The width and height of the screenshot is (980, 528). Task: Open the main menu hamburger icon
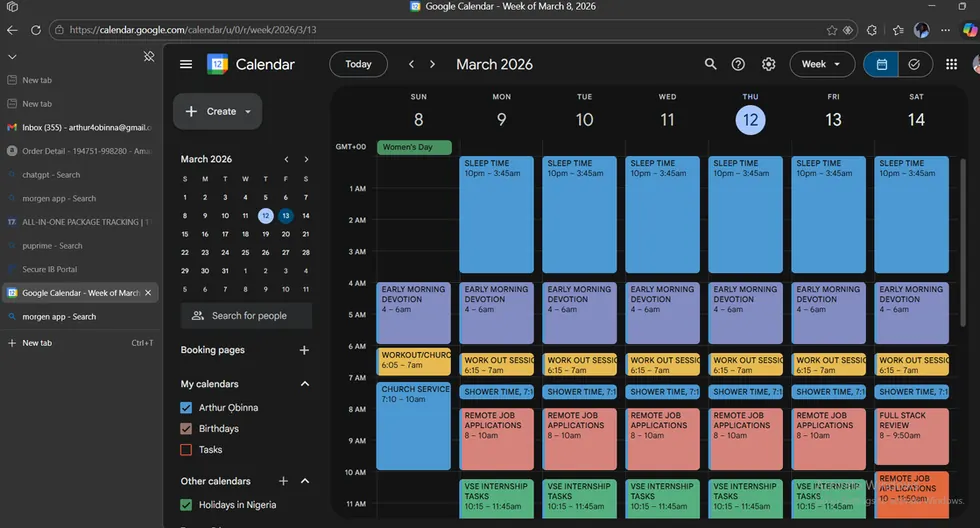tap(186, 64)
